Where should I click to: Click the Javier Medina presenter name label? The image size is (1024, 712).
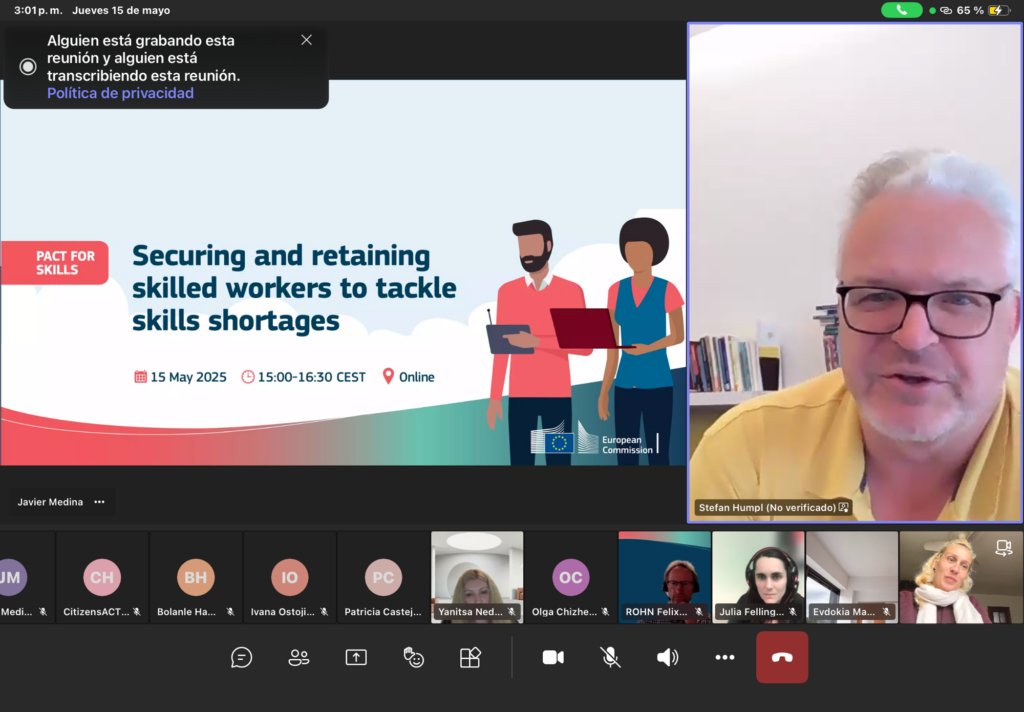click(x=50, y=502)
